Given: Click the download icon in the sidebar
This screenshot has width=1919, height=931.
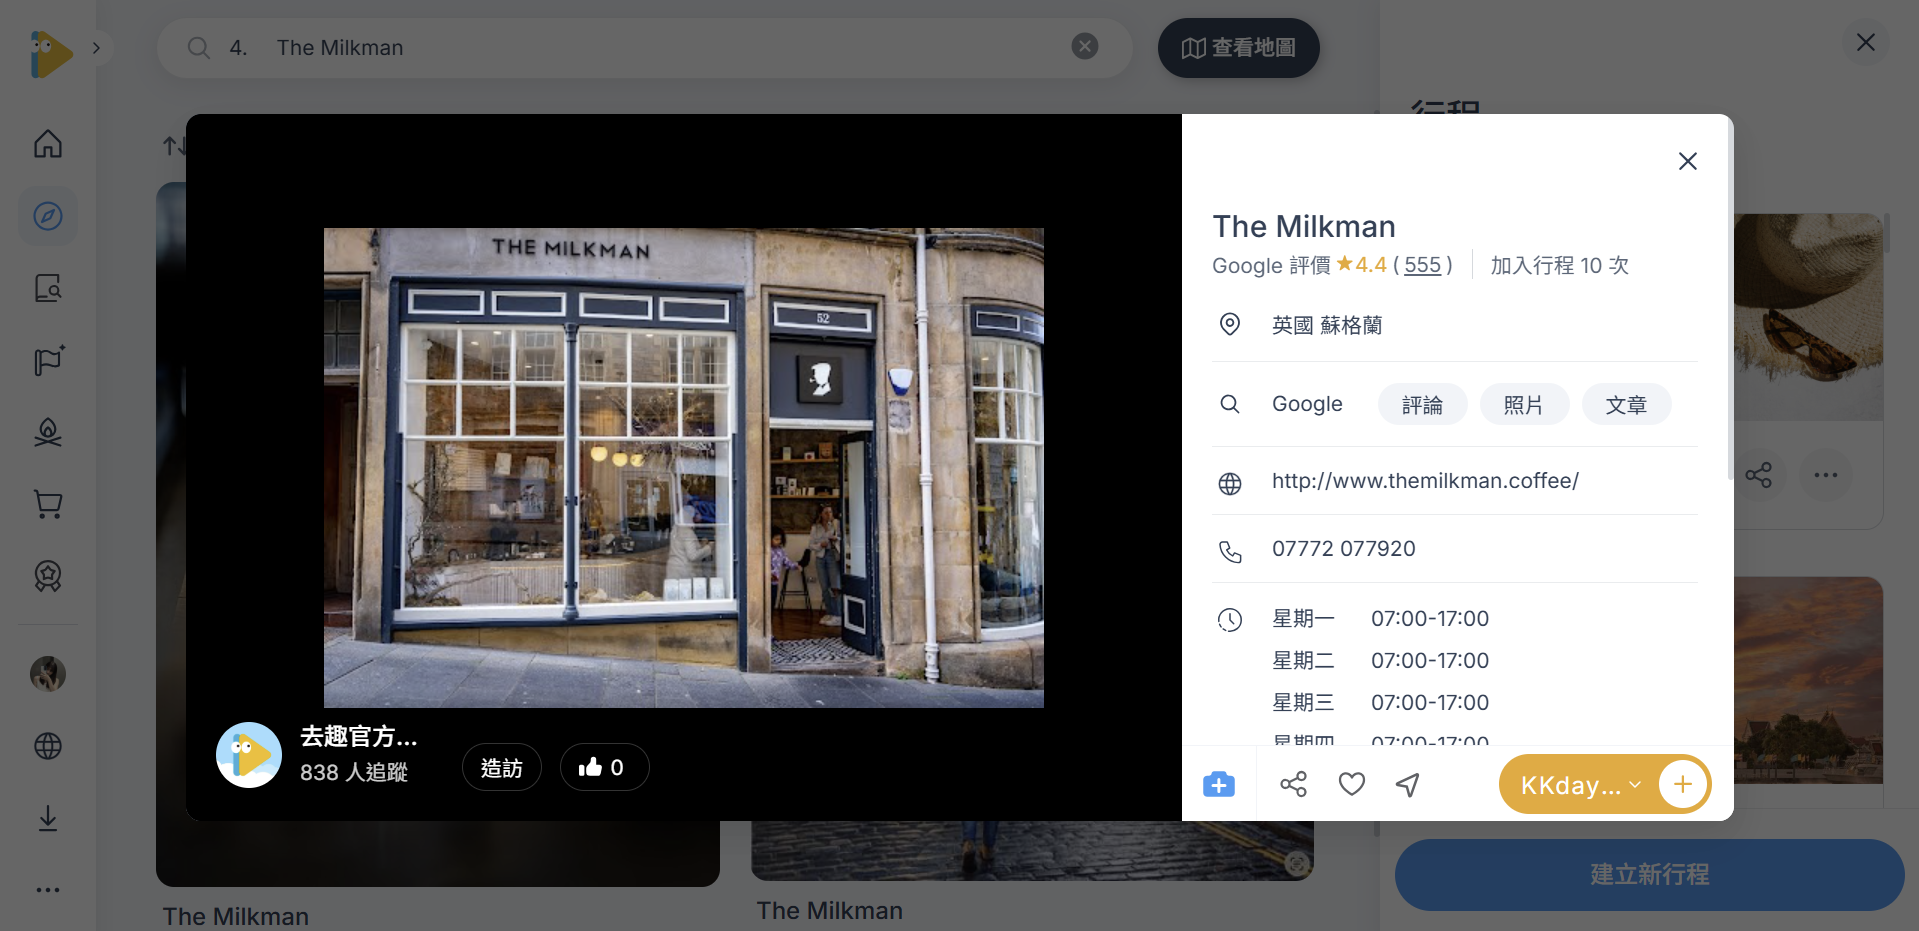Looking at the screenshot, I should (47, 818).
